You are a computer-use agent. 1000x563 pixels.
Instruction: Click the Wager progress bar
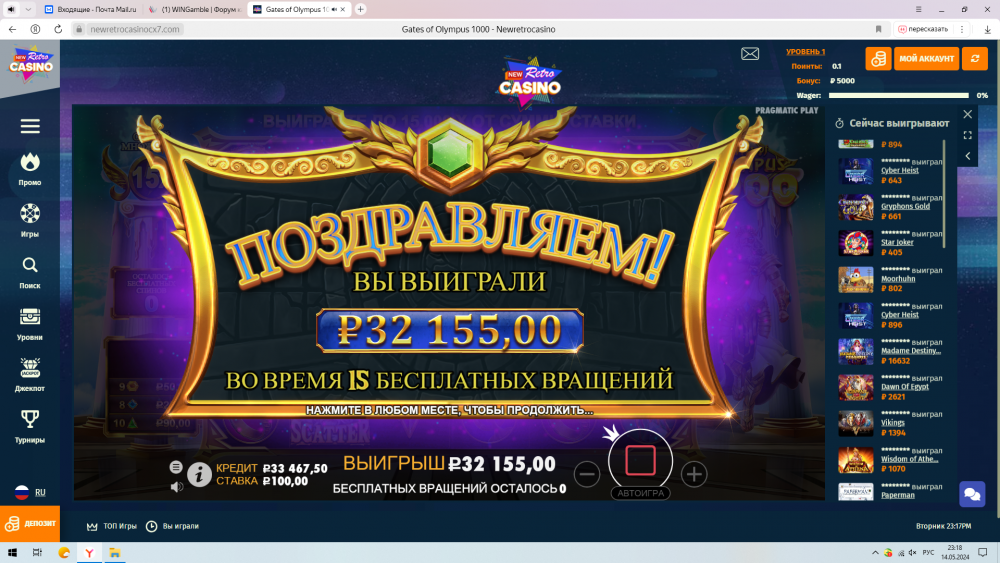pyautogui.click(x=898, y=96)
